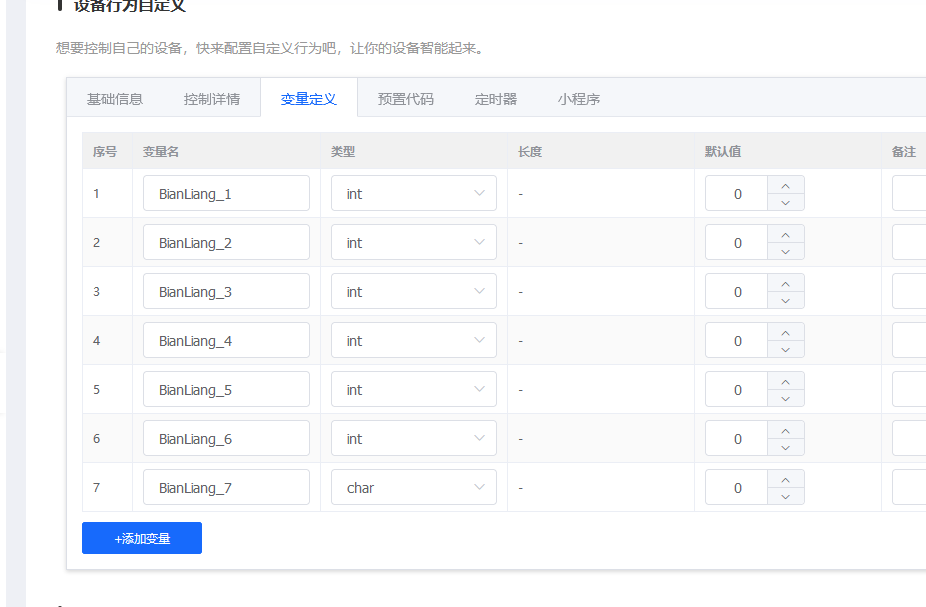Increment the default value for BianLiang_1
The image size is (926, 607).
click(x=786, y=185)
